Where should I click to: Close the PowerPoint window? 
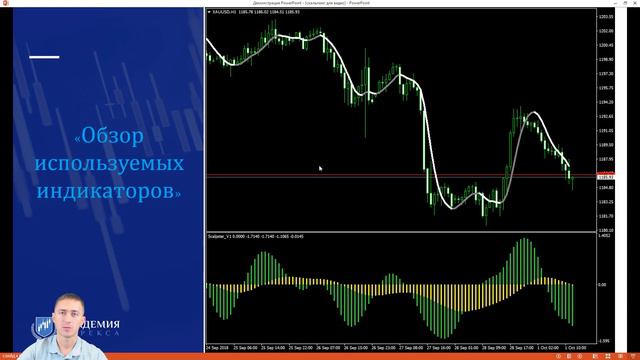click(635, 3)
